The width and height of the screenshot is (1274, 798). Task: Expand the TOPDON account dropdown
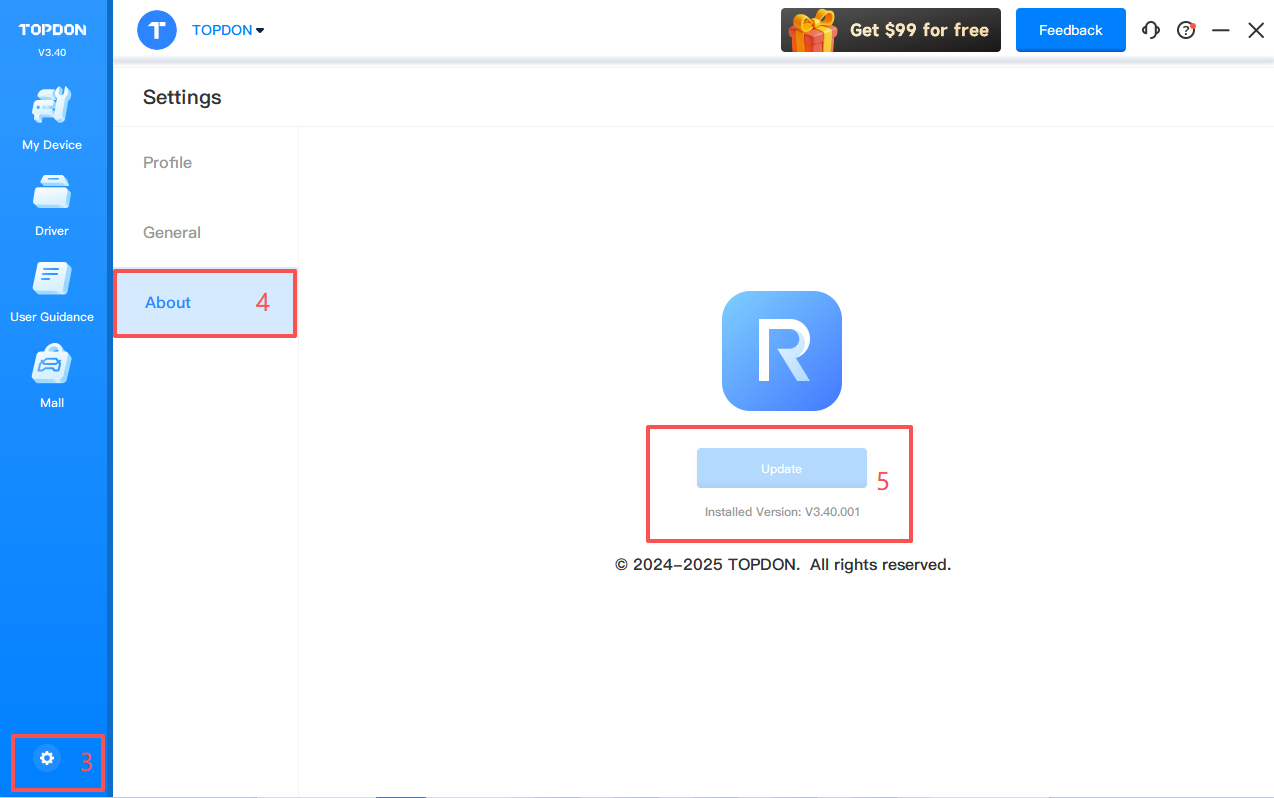tap(229, 30)
